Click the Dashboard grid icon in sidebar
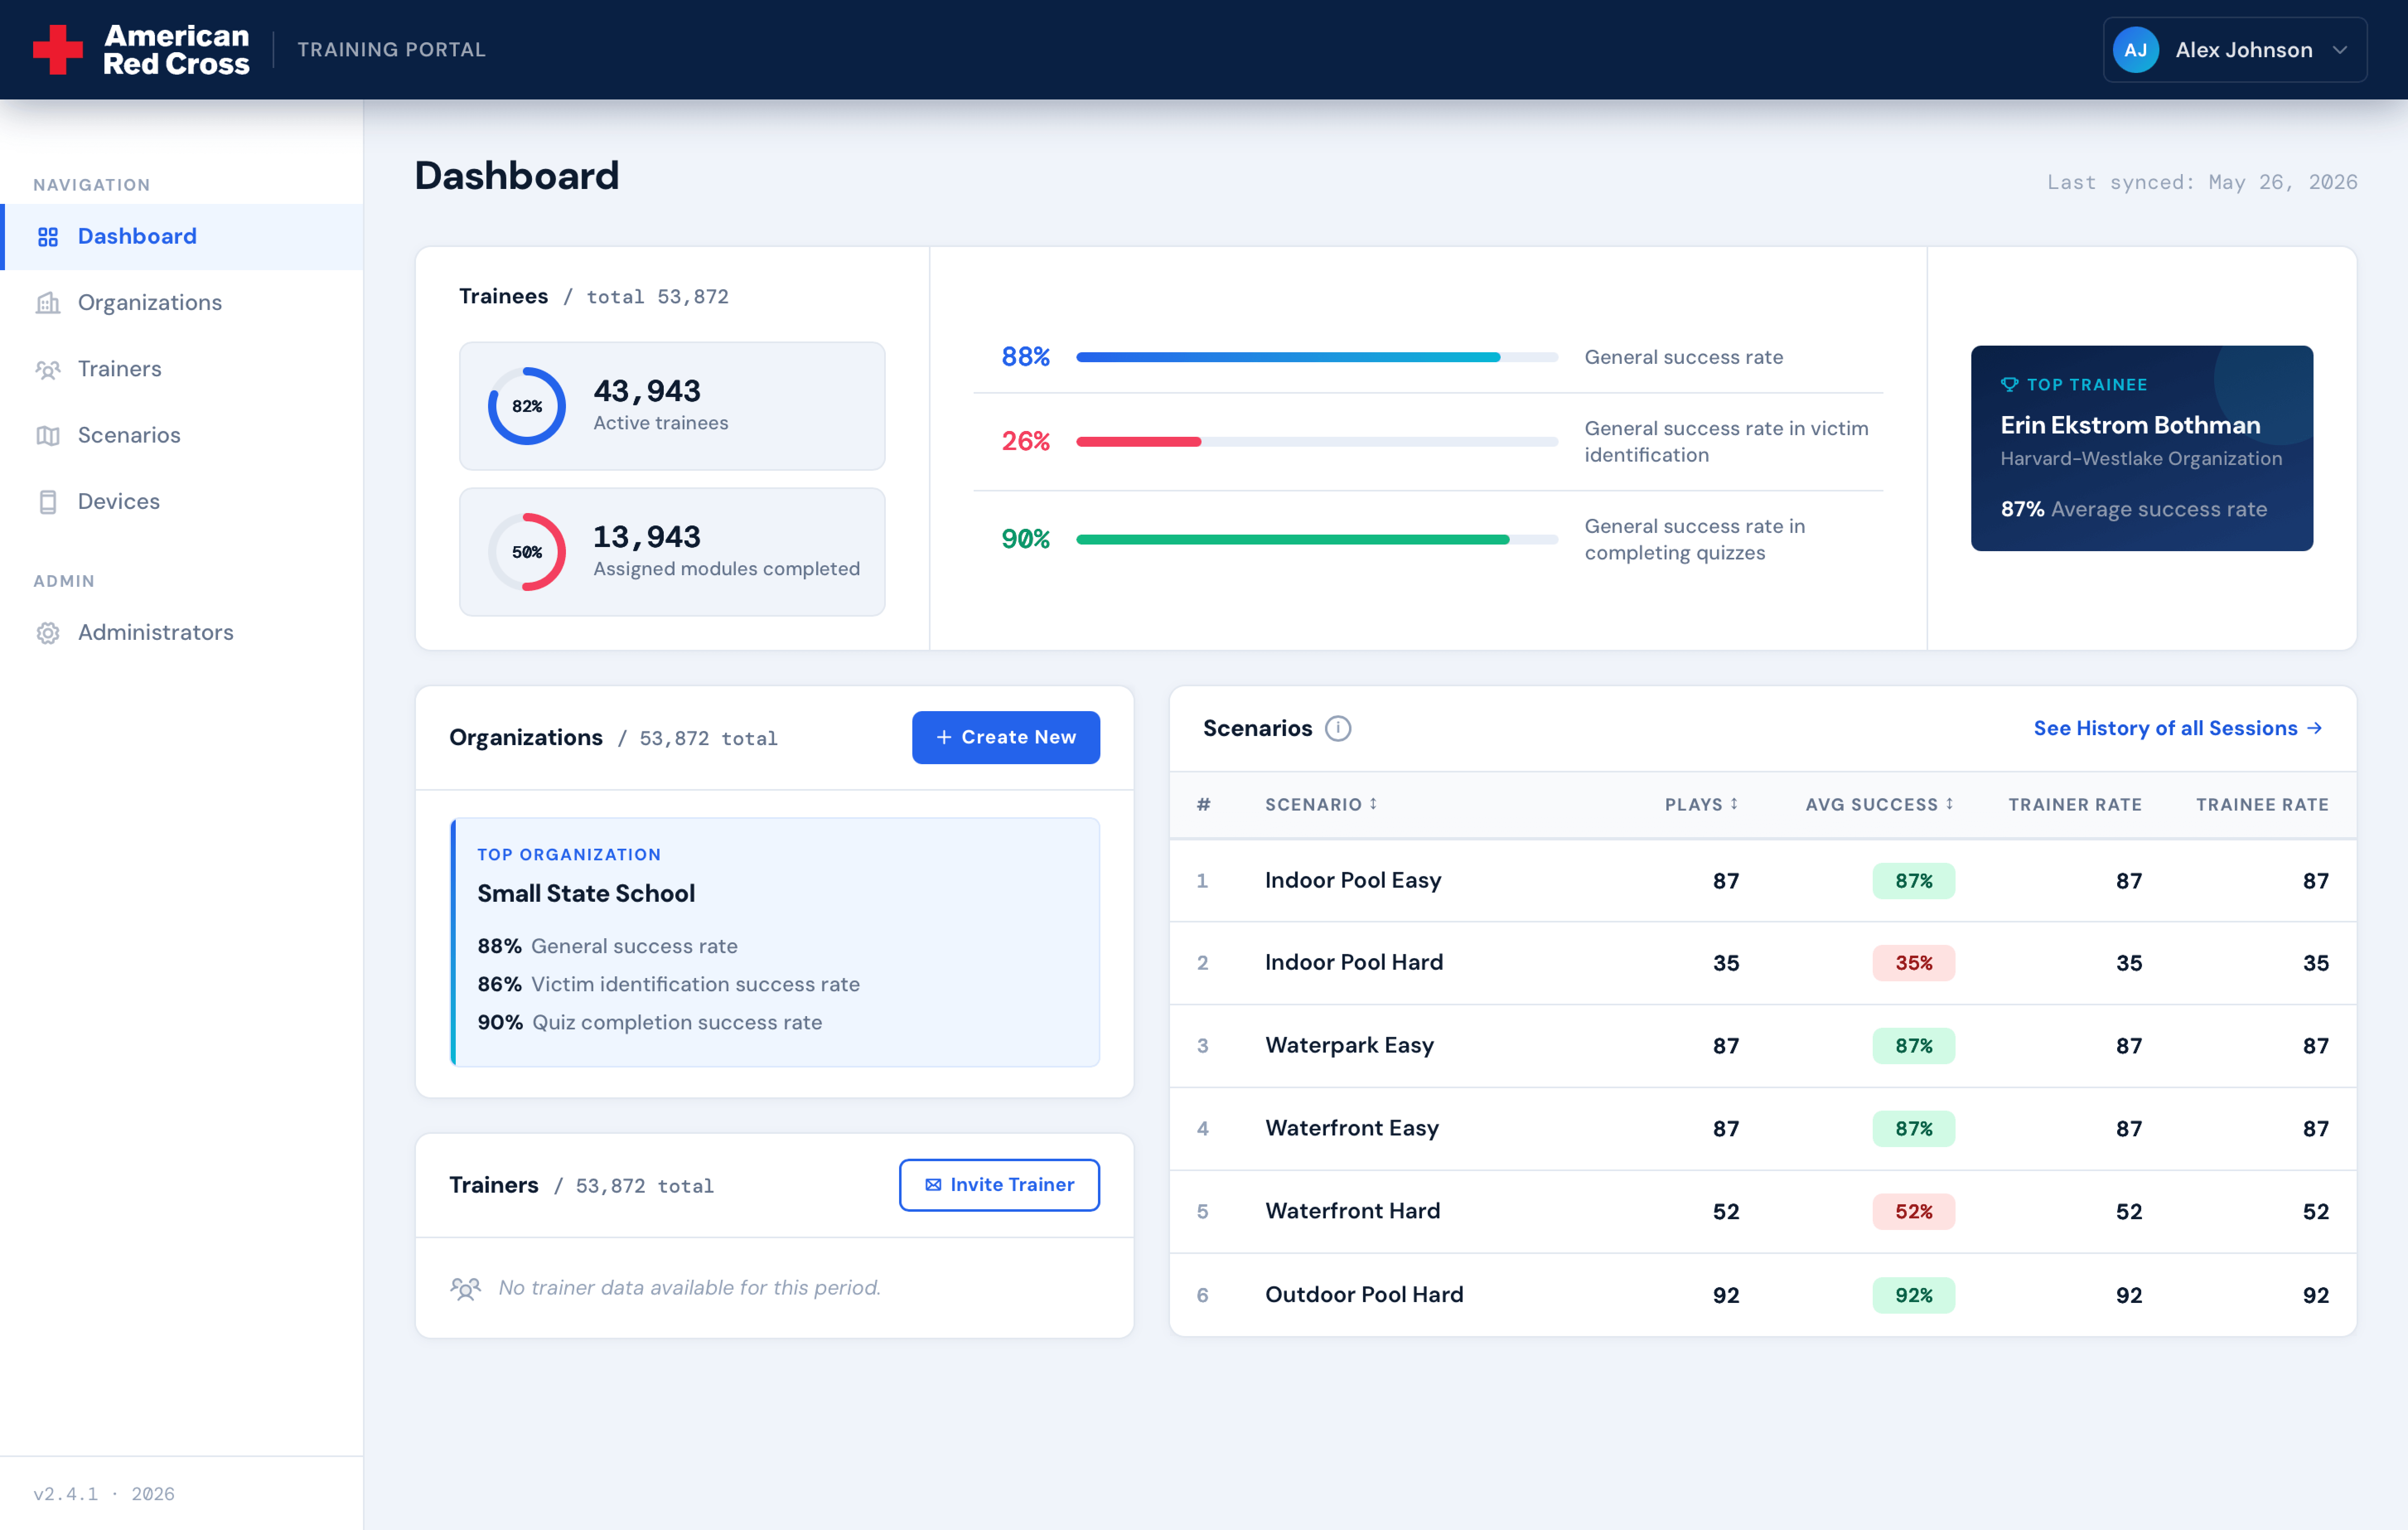This screenshot has width=2408, height=1530. tap(48, 237)
